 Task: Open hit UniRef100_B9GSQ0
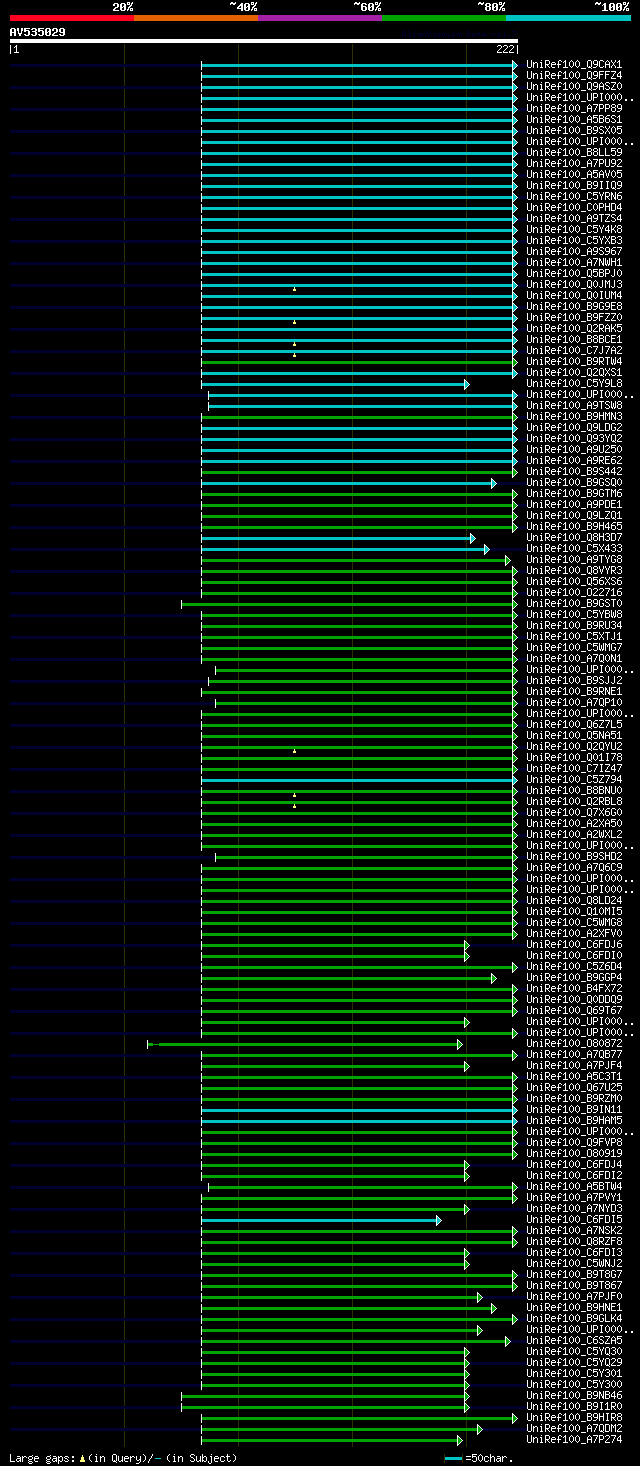point(574,482)
